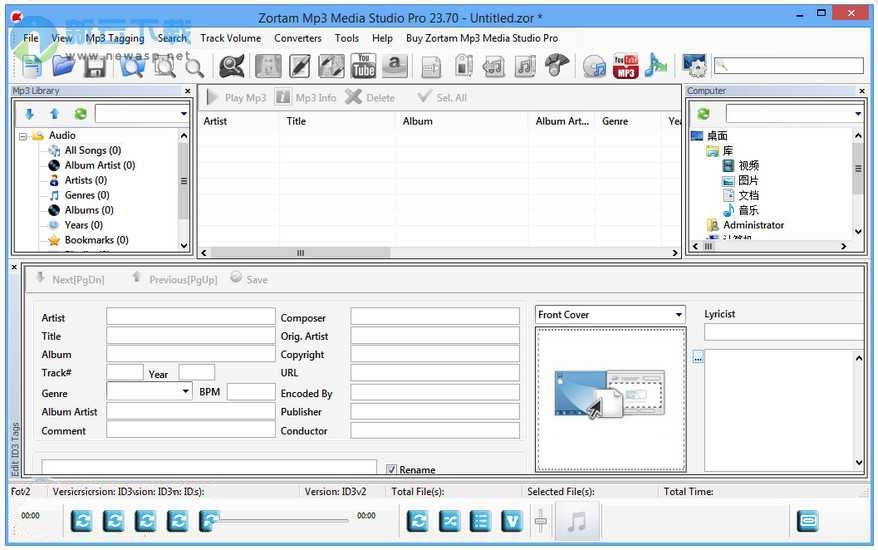Click the mp3 player device icon
Image resolution: width=878 pixels, height=550 pixels.
(463, 66)
